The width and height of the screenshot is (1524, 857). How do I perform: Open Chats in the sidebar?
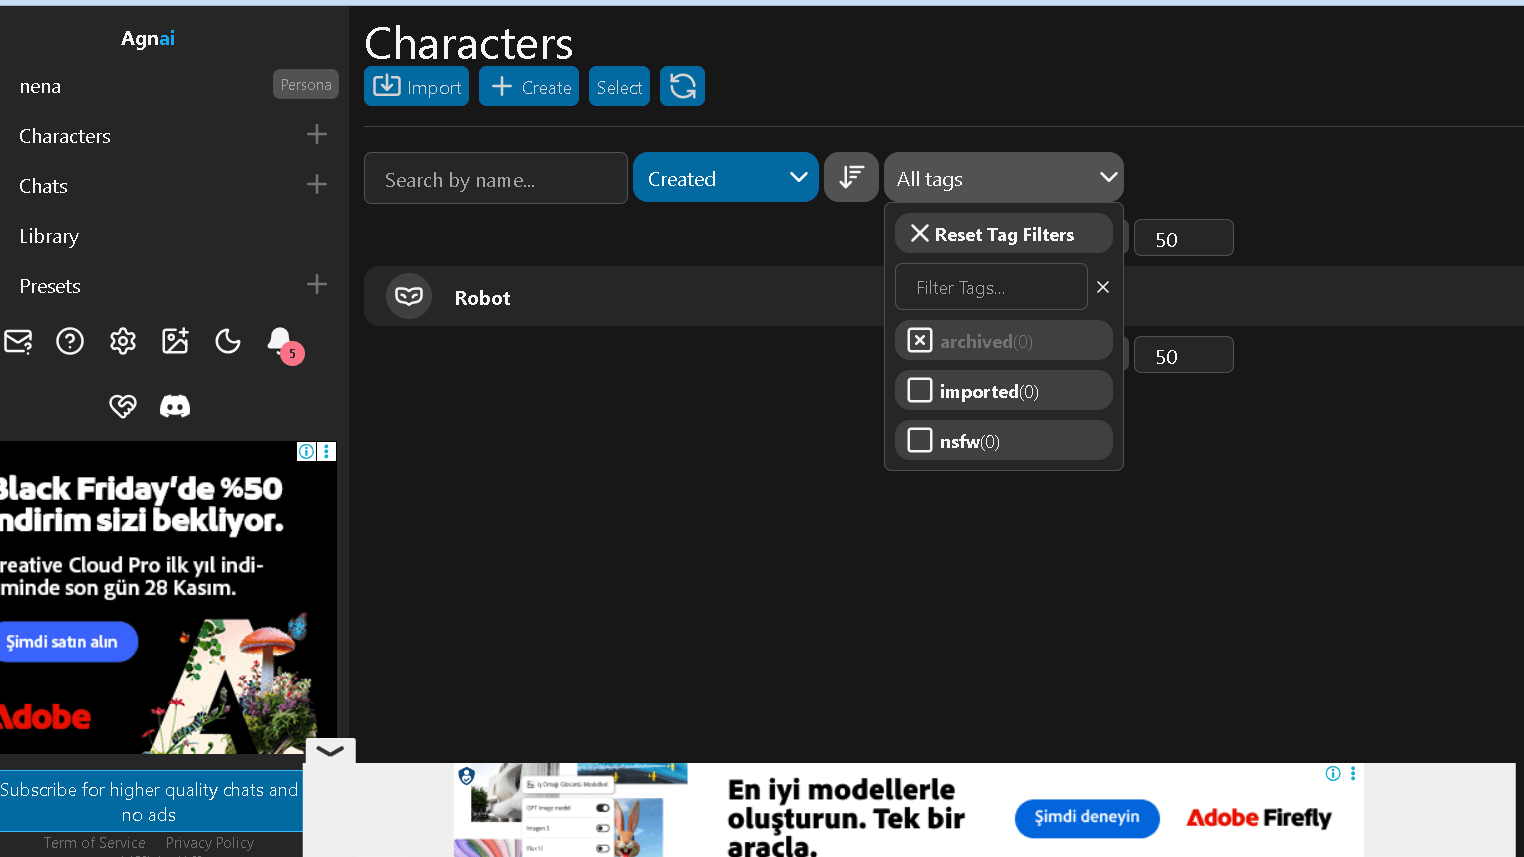coord(43,186)
